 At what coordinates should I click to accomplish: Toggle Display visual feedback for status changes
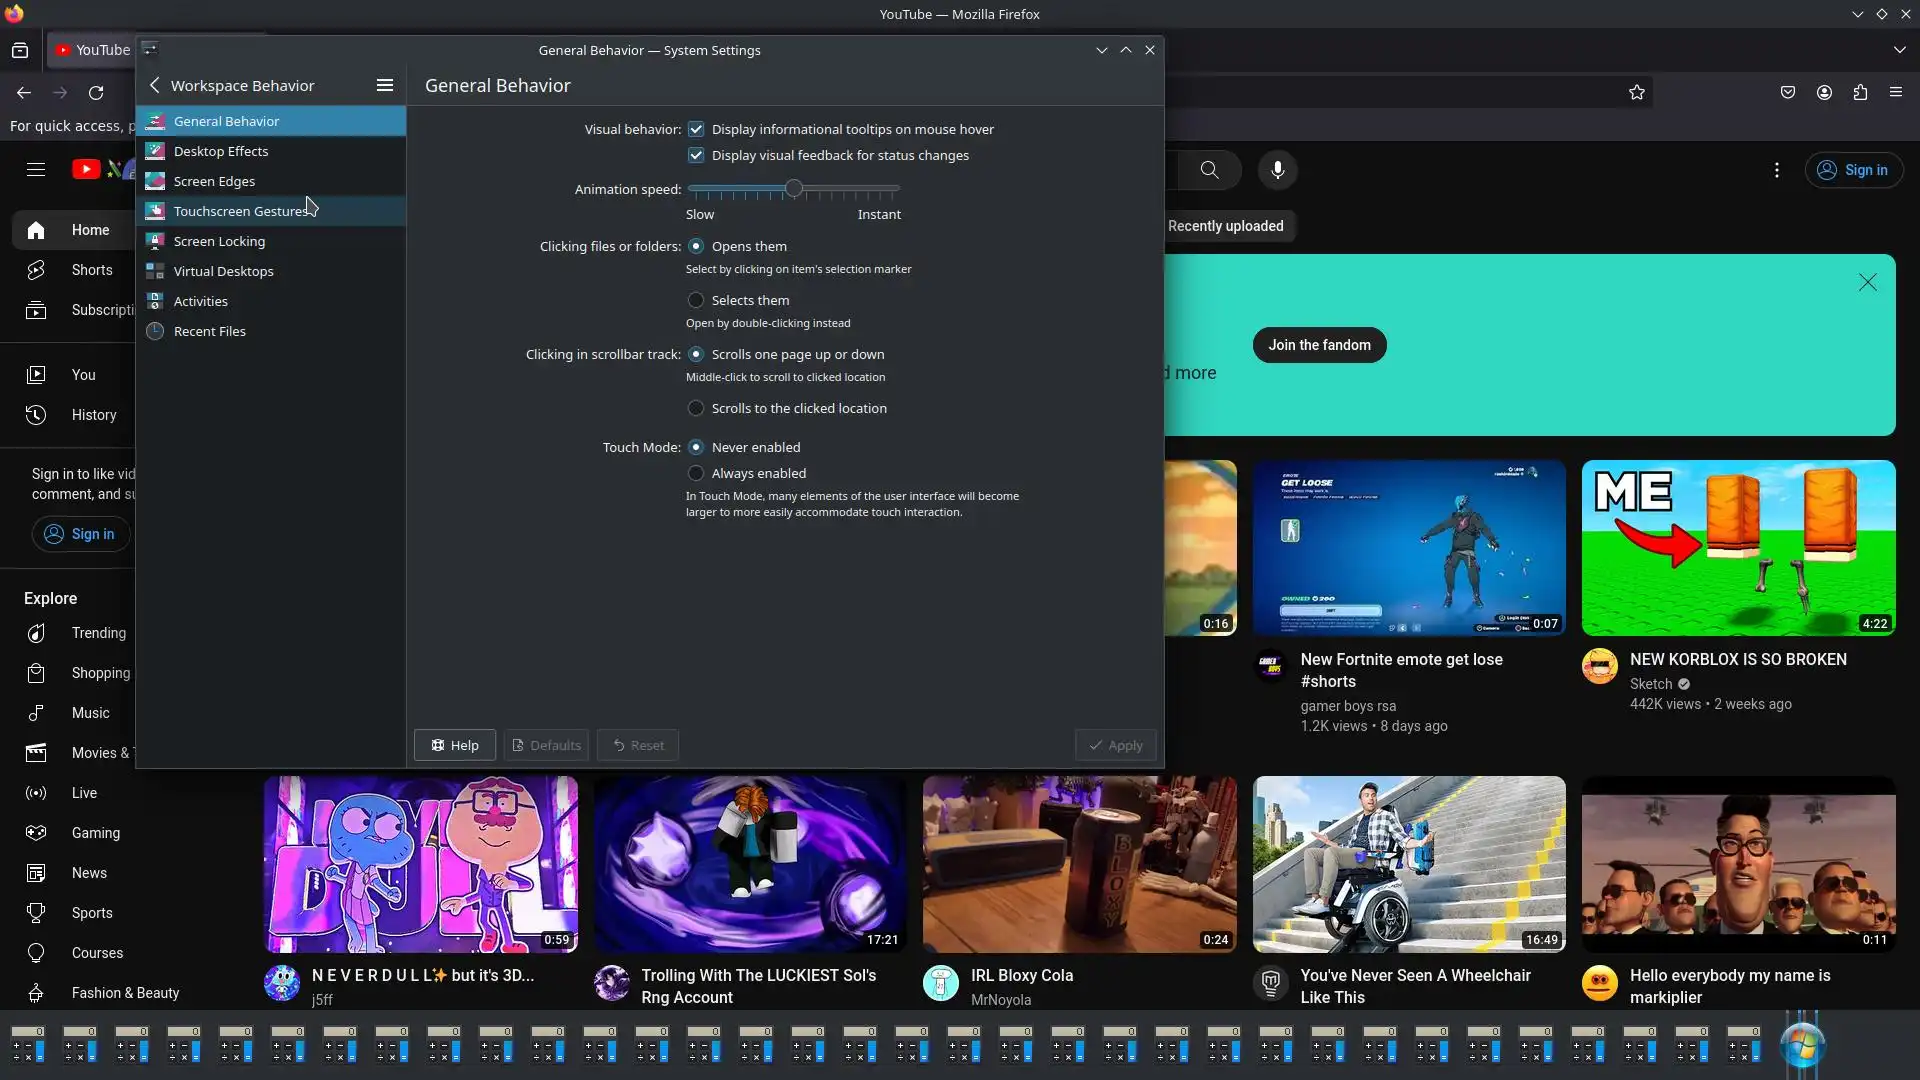pos(696,155)
